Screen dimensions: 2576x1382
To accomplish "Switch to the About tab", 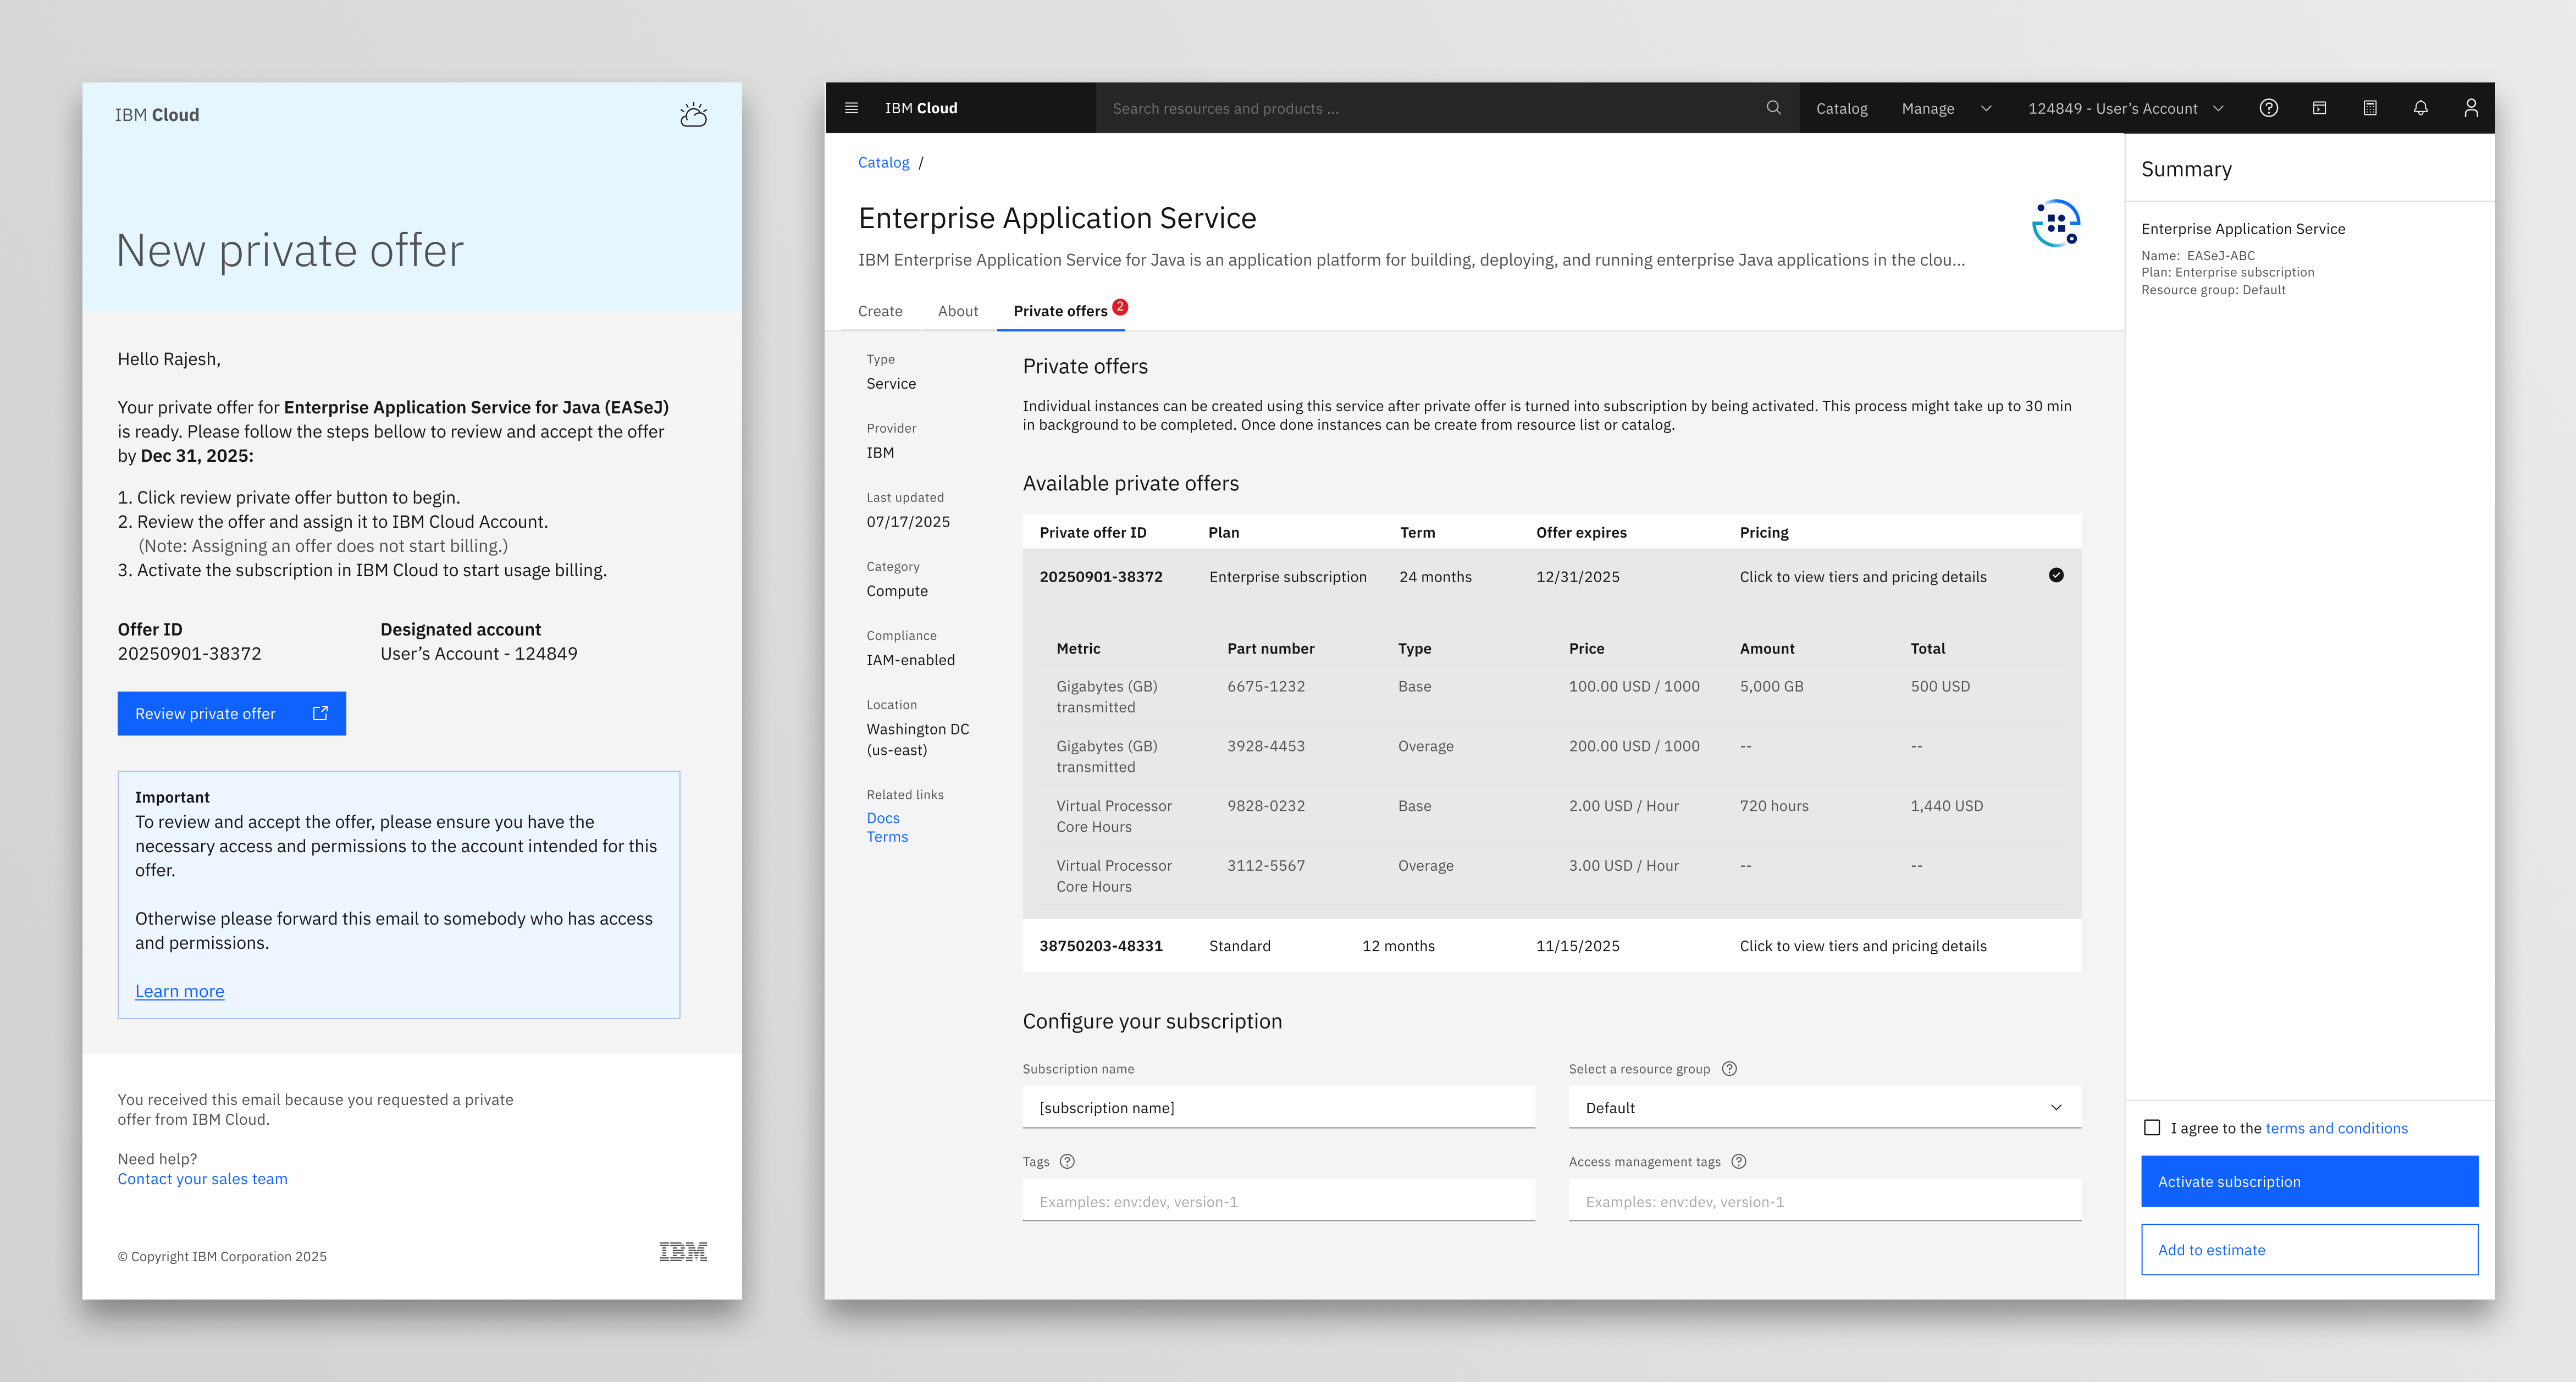I will coord(957,311).
